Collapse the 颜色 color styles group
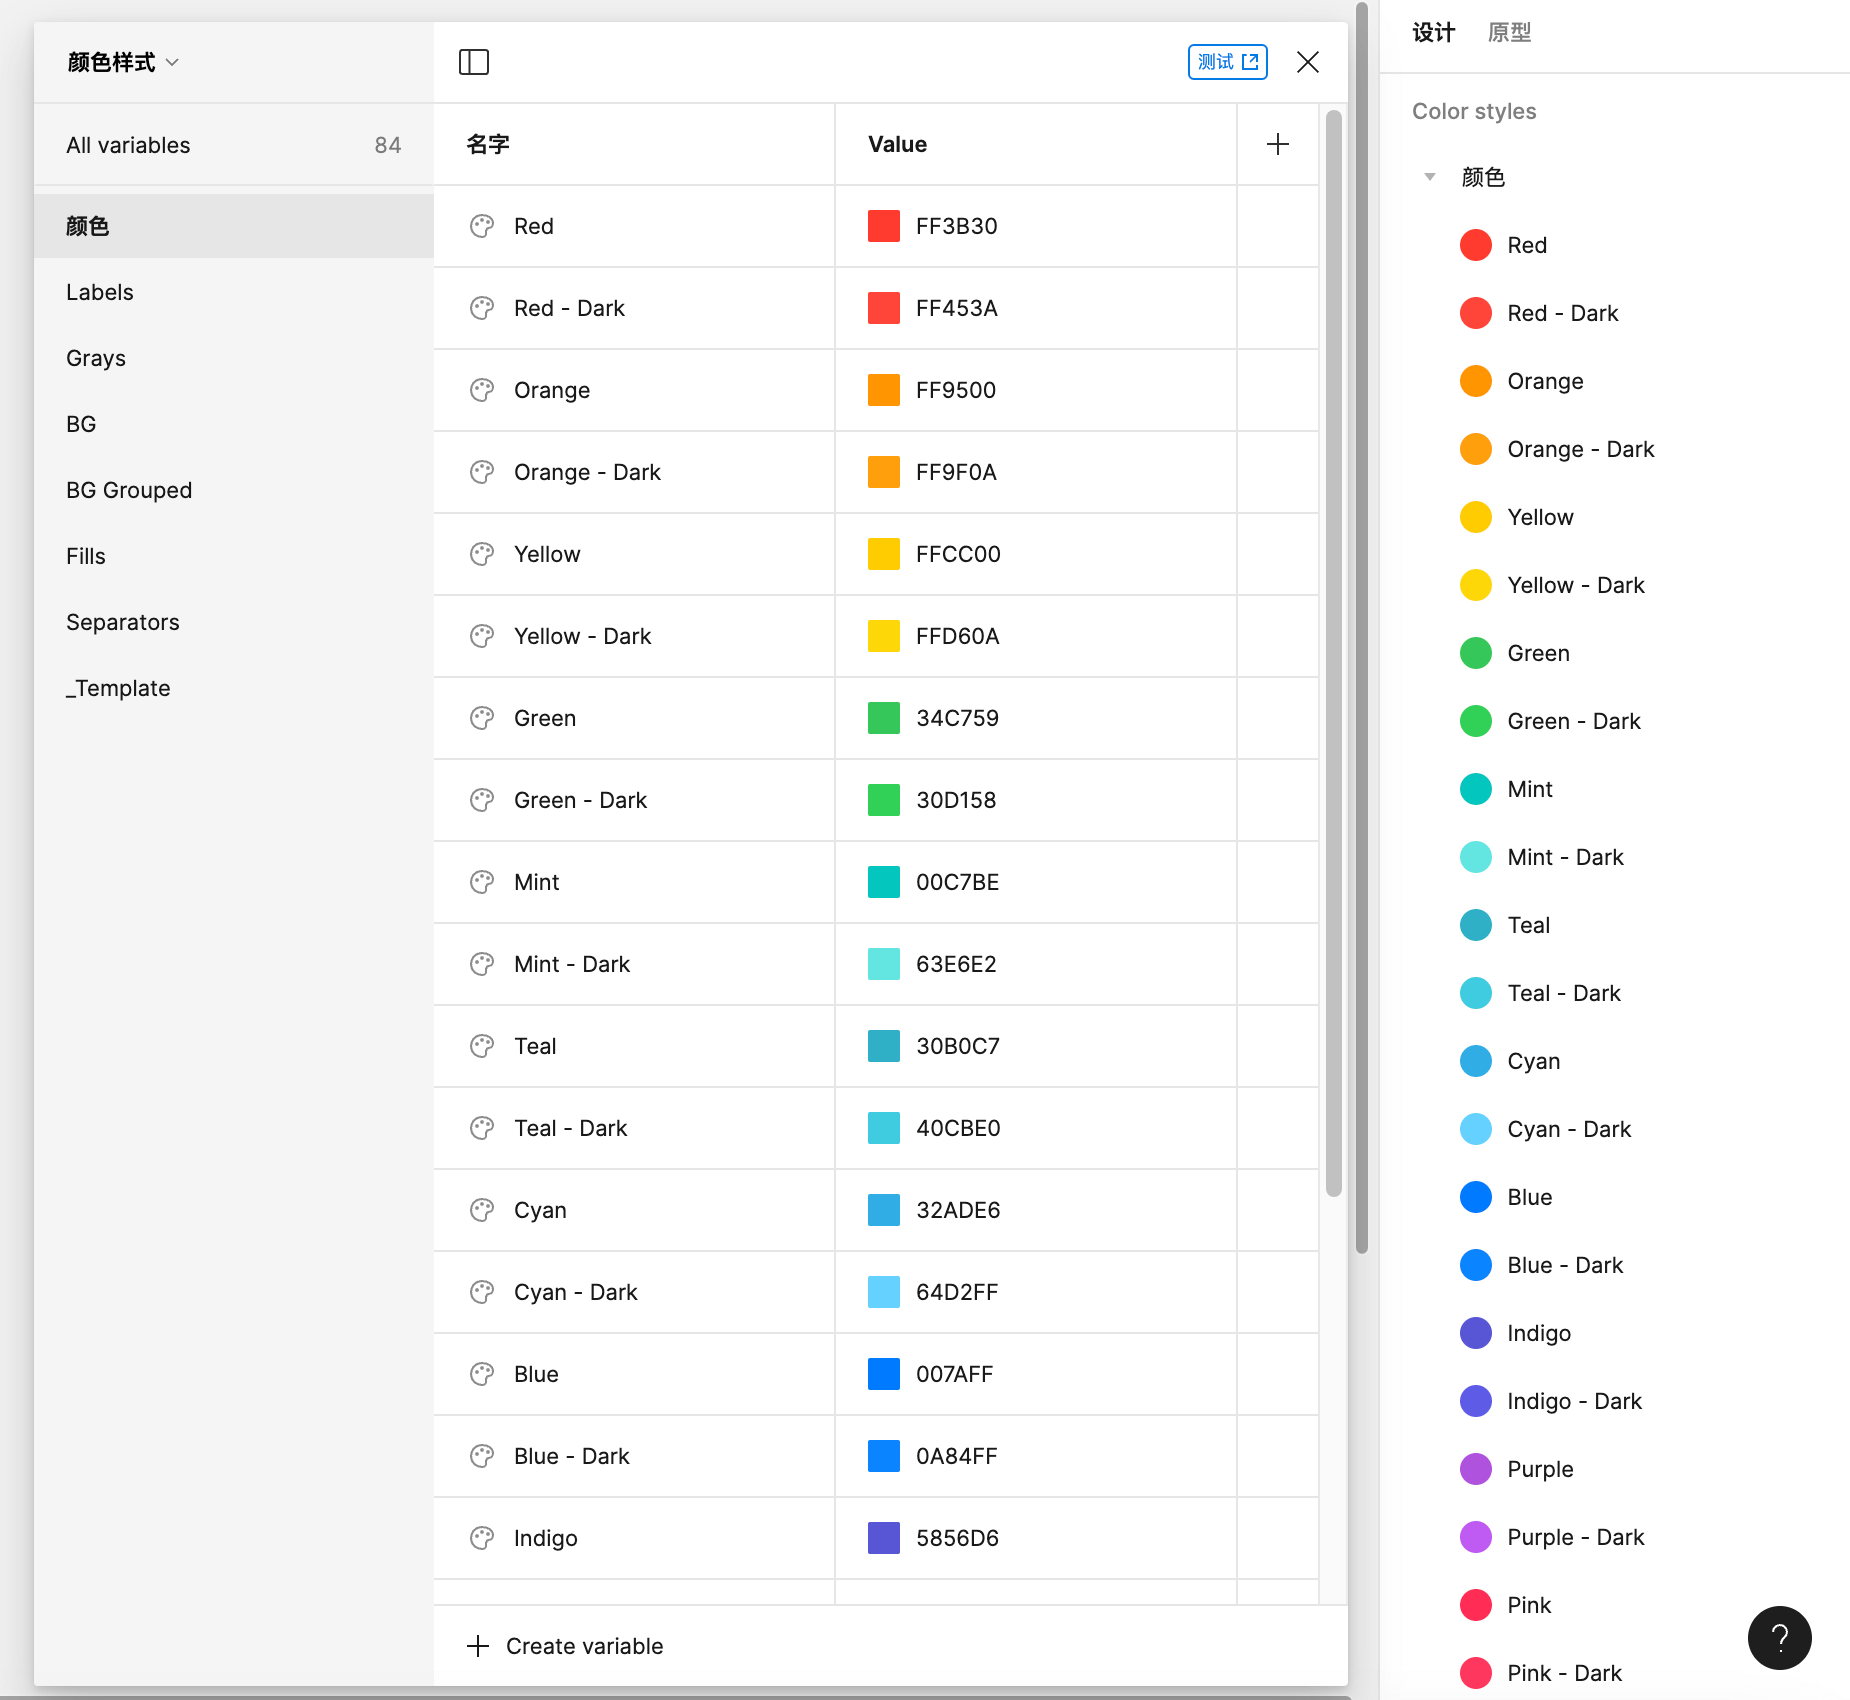 (x=1430, y=177)
